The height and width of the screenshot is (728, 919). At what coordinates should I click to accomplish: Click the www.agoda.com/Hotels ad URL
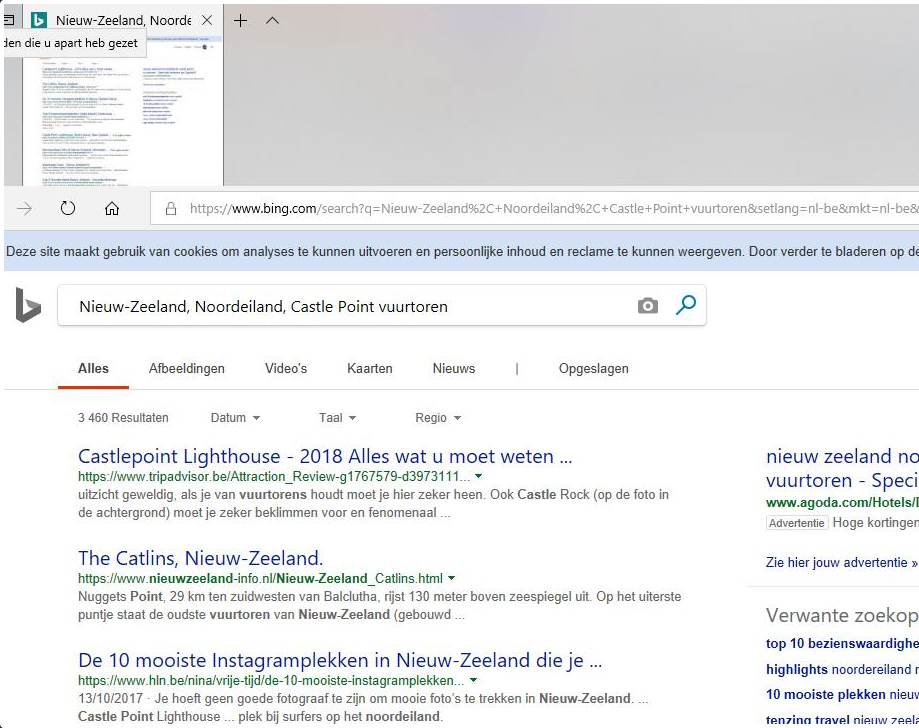(842, 502)
